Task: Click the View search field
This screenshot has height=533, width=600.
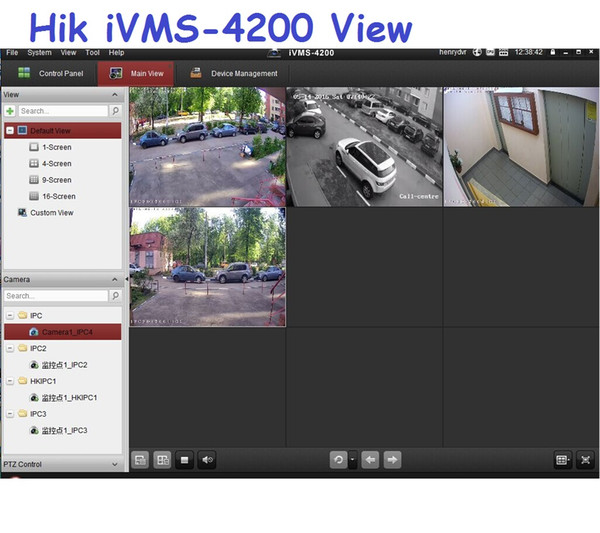Action: pyautogui.click(x=63, y=111)
